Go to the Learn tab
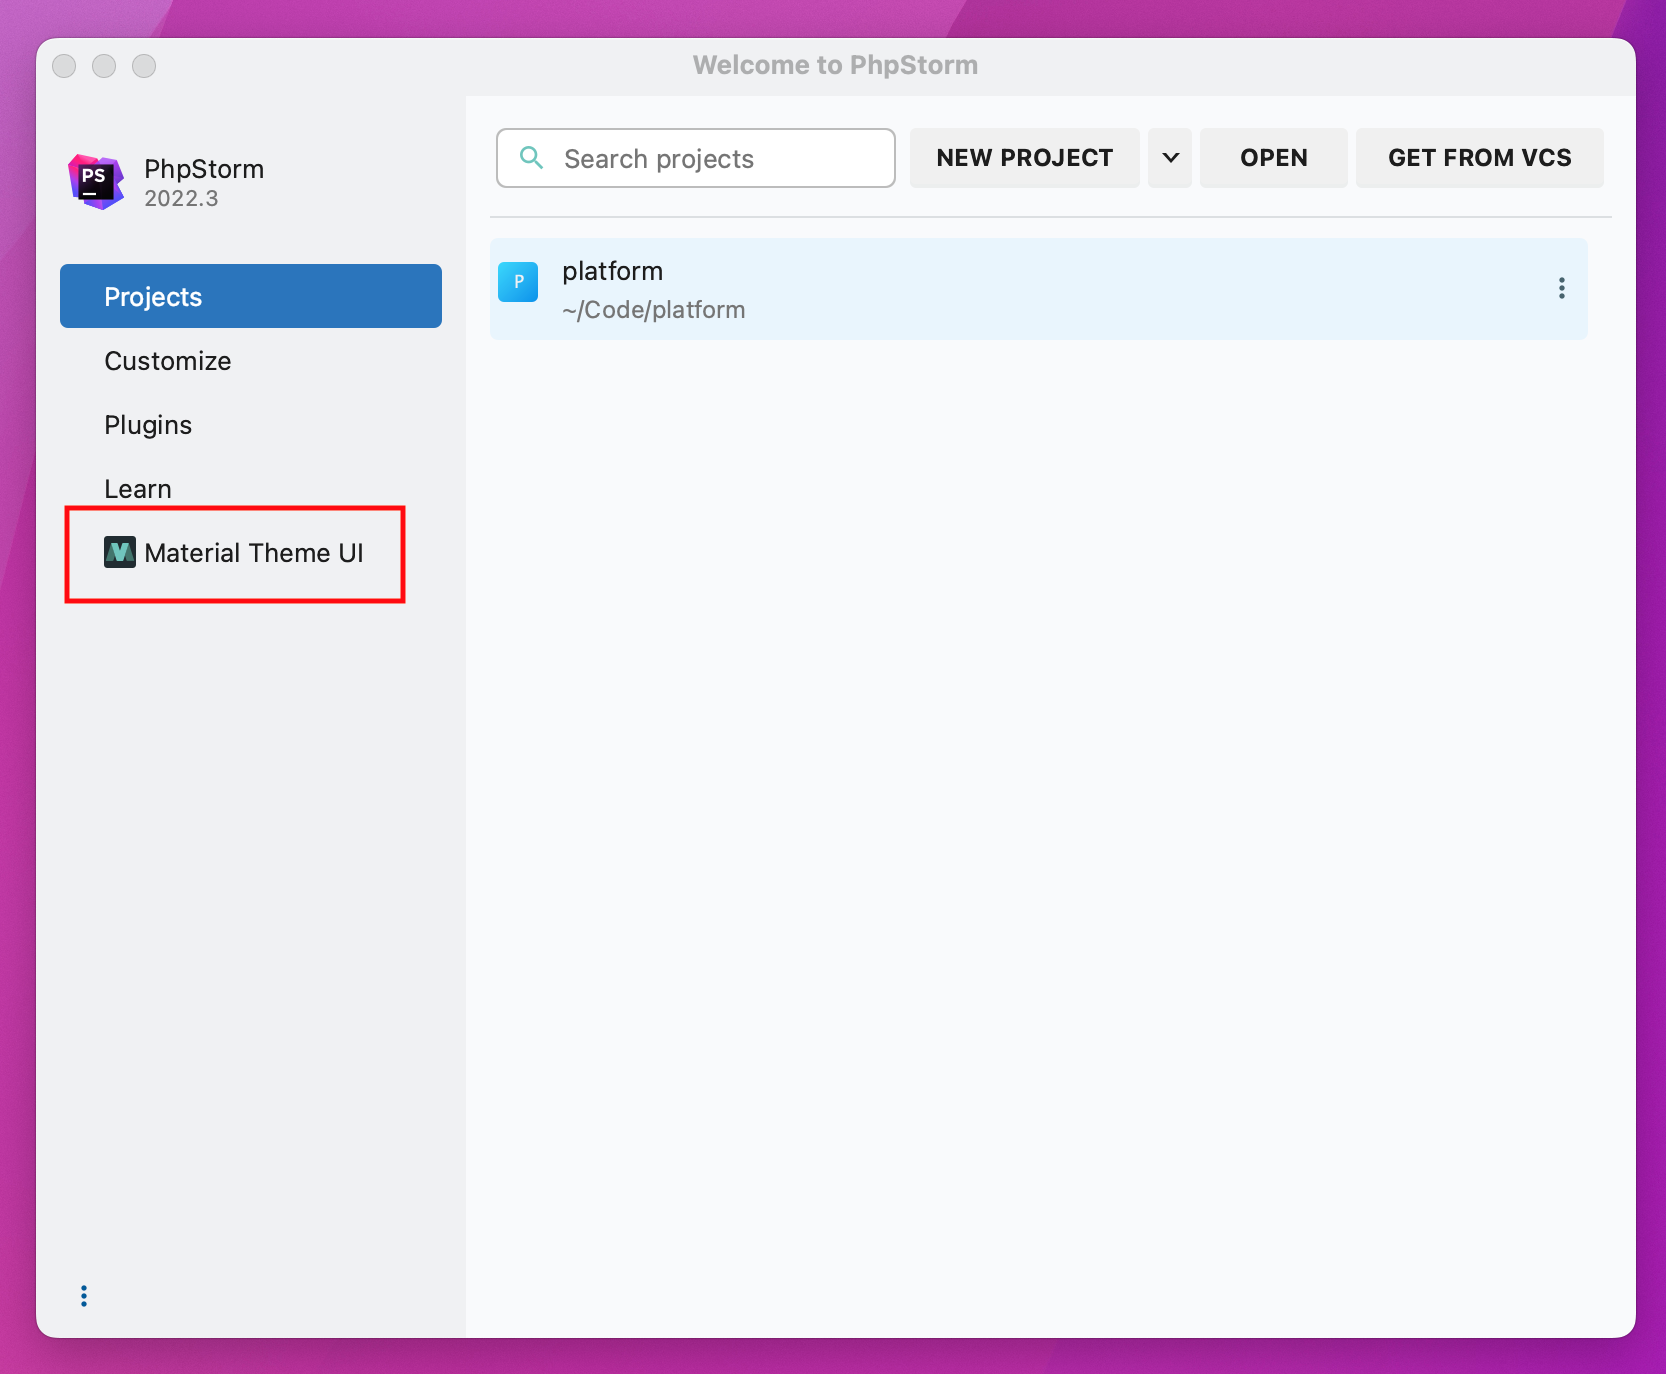 pos(251,488)
